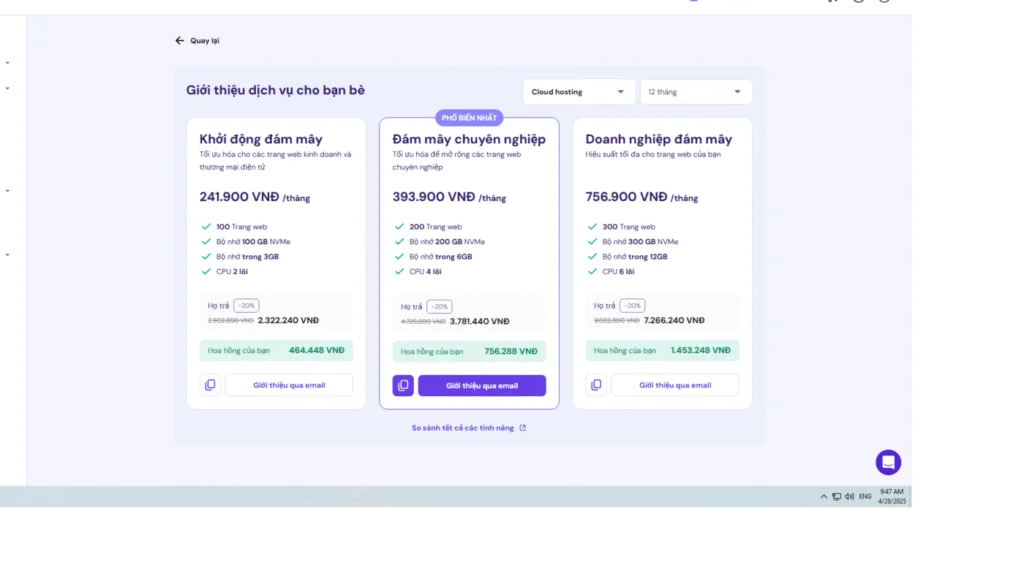Copy referral link for Doanh nghiệp đám mây
The height and width of the screenshot is (576, 1024).
pyautogui.click(x=596, y=385)
